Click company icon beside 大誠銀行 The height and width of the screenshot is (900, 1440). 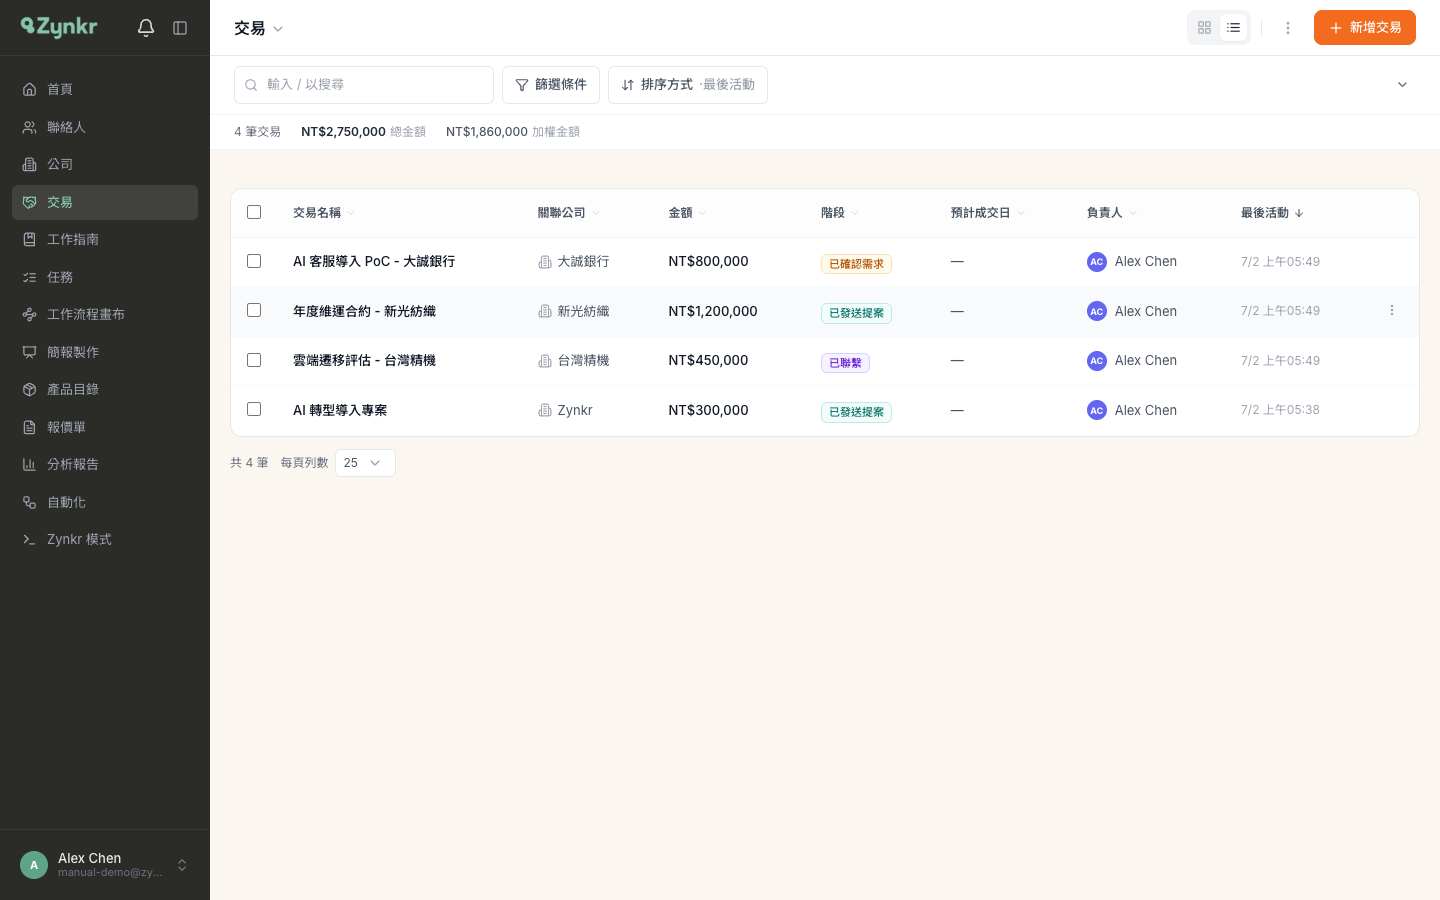[x=545, y=262]
